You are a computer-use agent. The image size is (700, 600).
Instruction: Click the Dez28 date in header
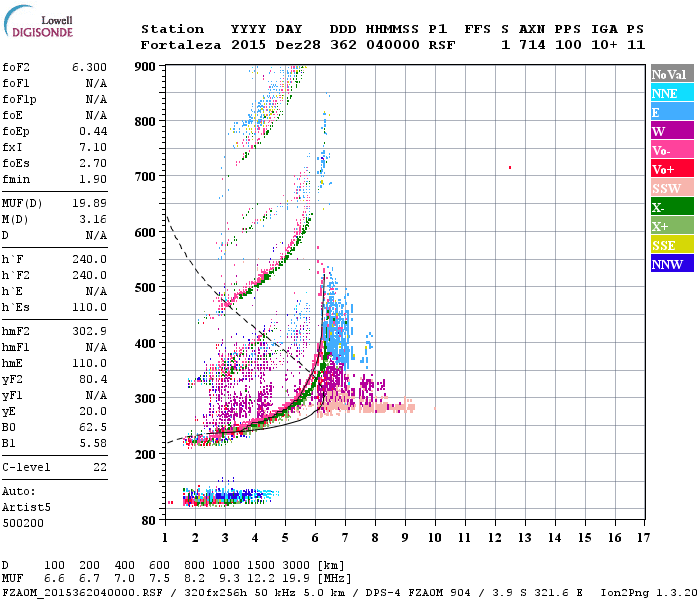(298, 46)
